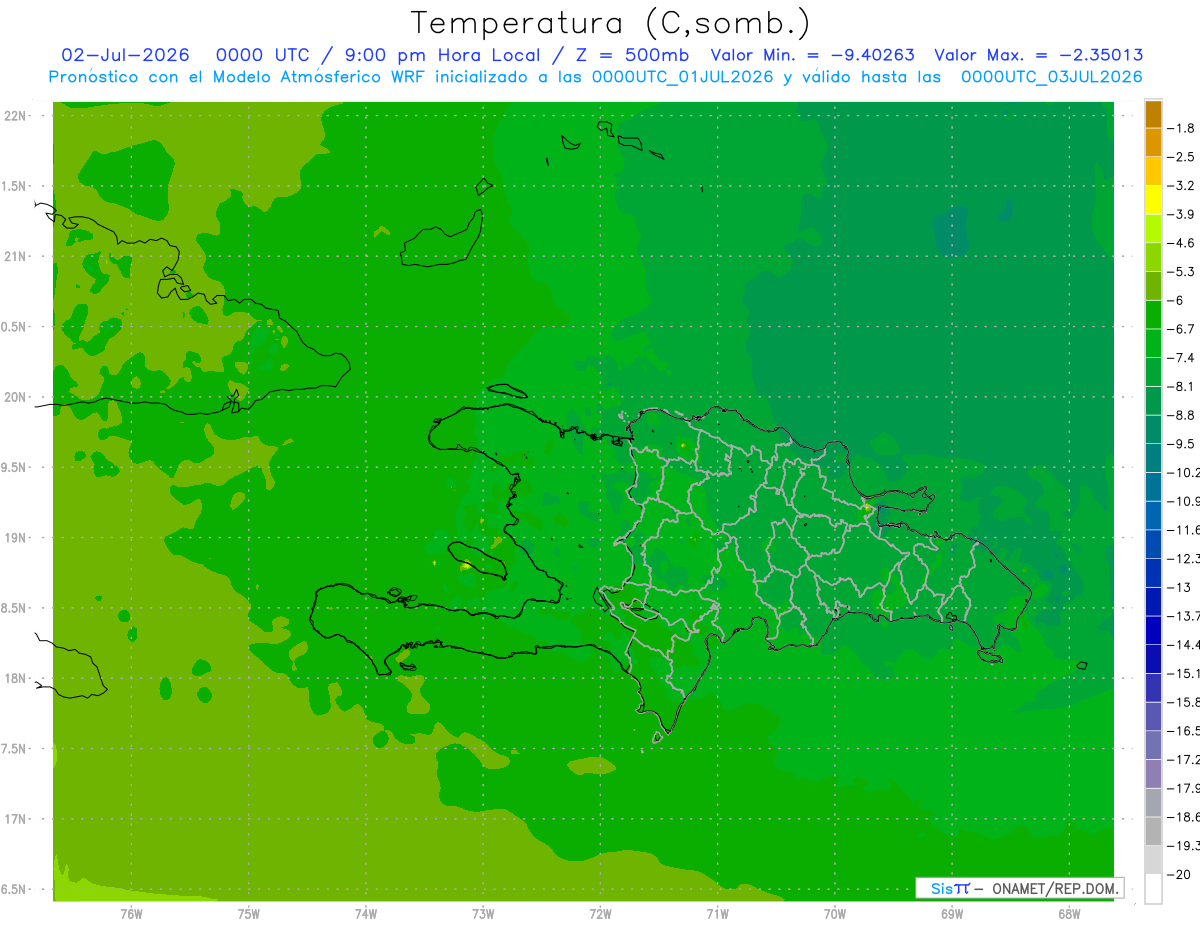The height and width of the screenshot is (927, 1200).
Task: Click the '-6.7' colorbar value
Action: point(1183,329)
